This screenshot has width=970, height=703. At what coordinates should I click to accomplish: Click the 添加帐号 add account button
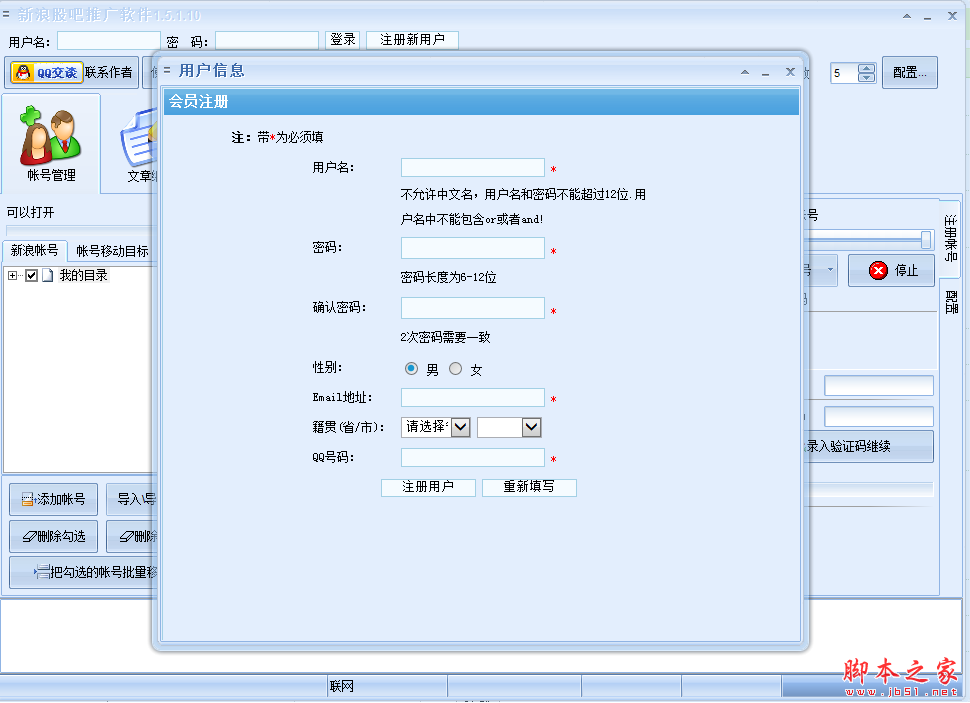click(x=54, y=499)
